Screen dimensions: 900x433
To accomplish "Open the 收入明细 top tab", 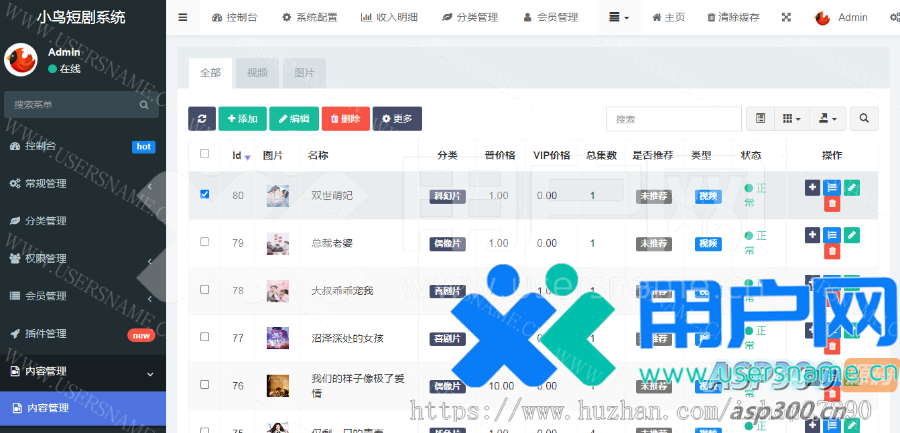I will pyautogui.click(x=389, y=17).
